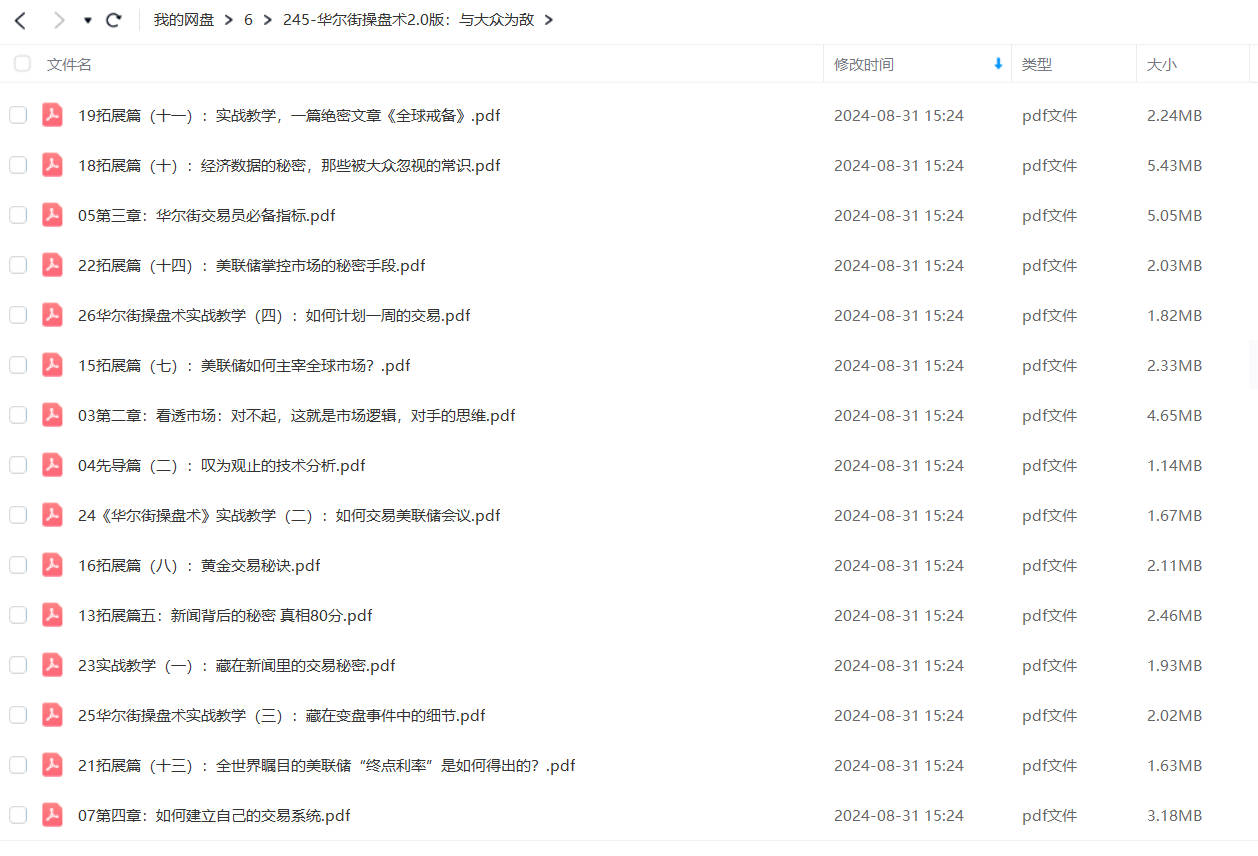
Task: Open 24 实战教学（二）：如何交易美联储会议.pdf
Action: [289, 515]
